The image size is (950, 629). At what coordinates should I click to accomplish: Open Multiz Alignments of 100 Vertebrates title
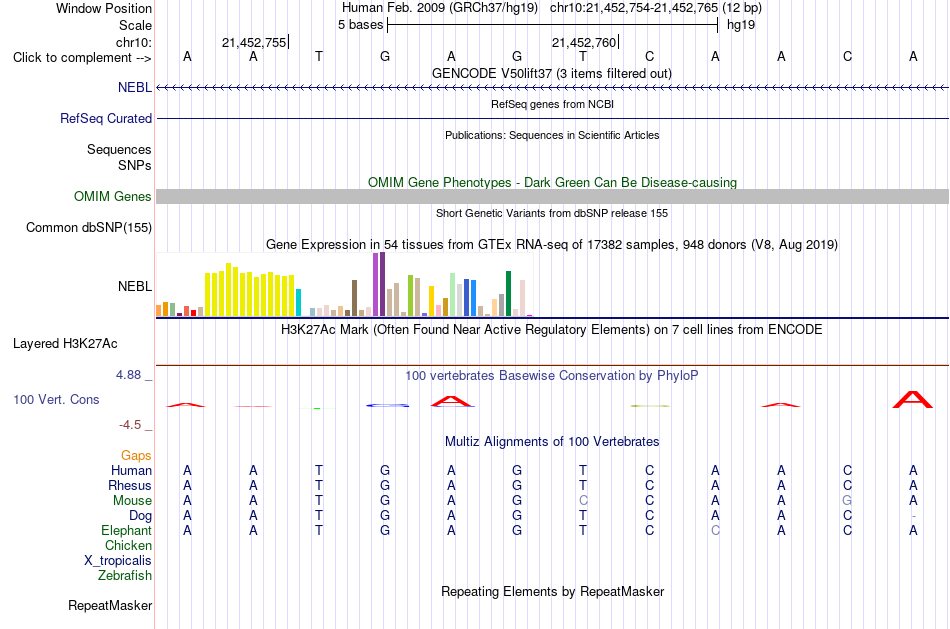[552, 442]
